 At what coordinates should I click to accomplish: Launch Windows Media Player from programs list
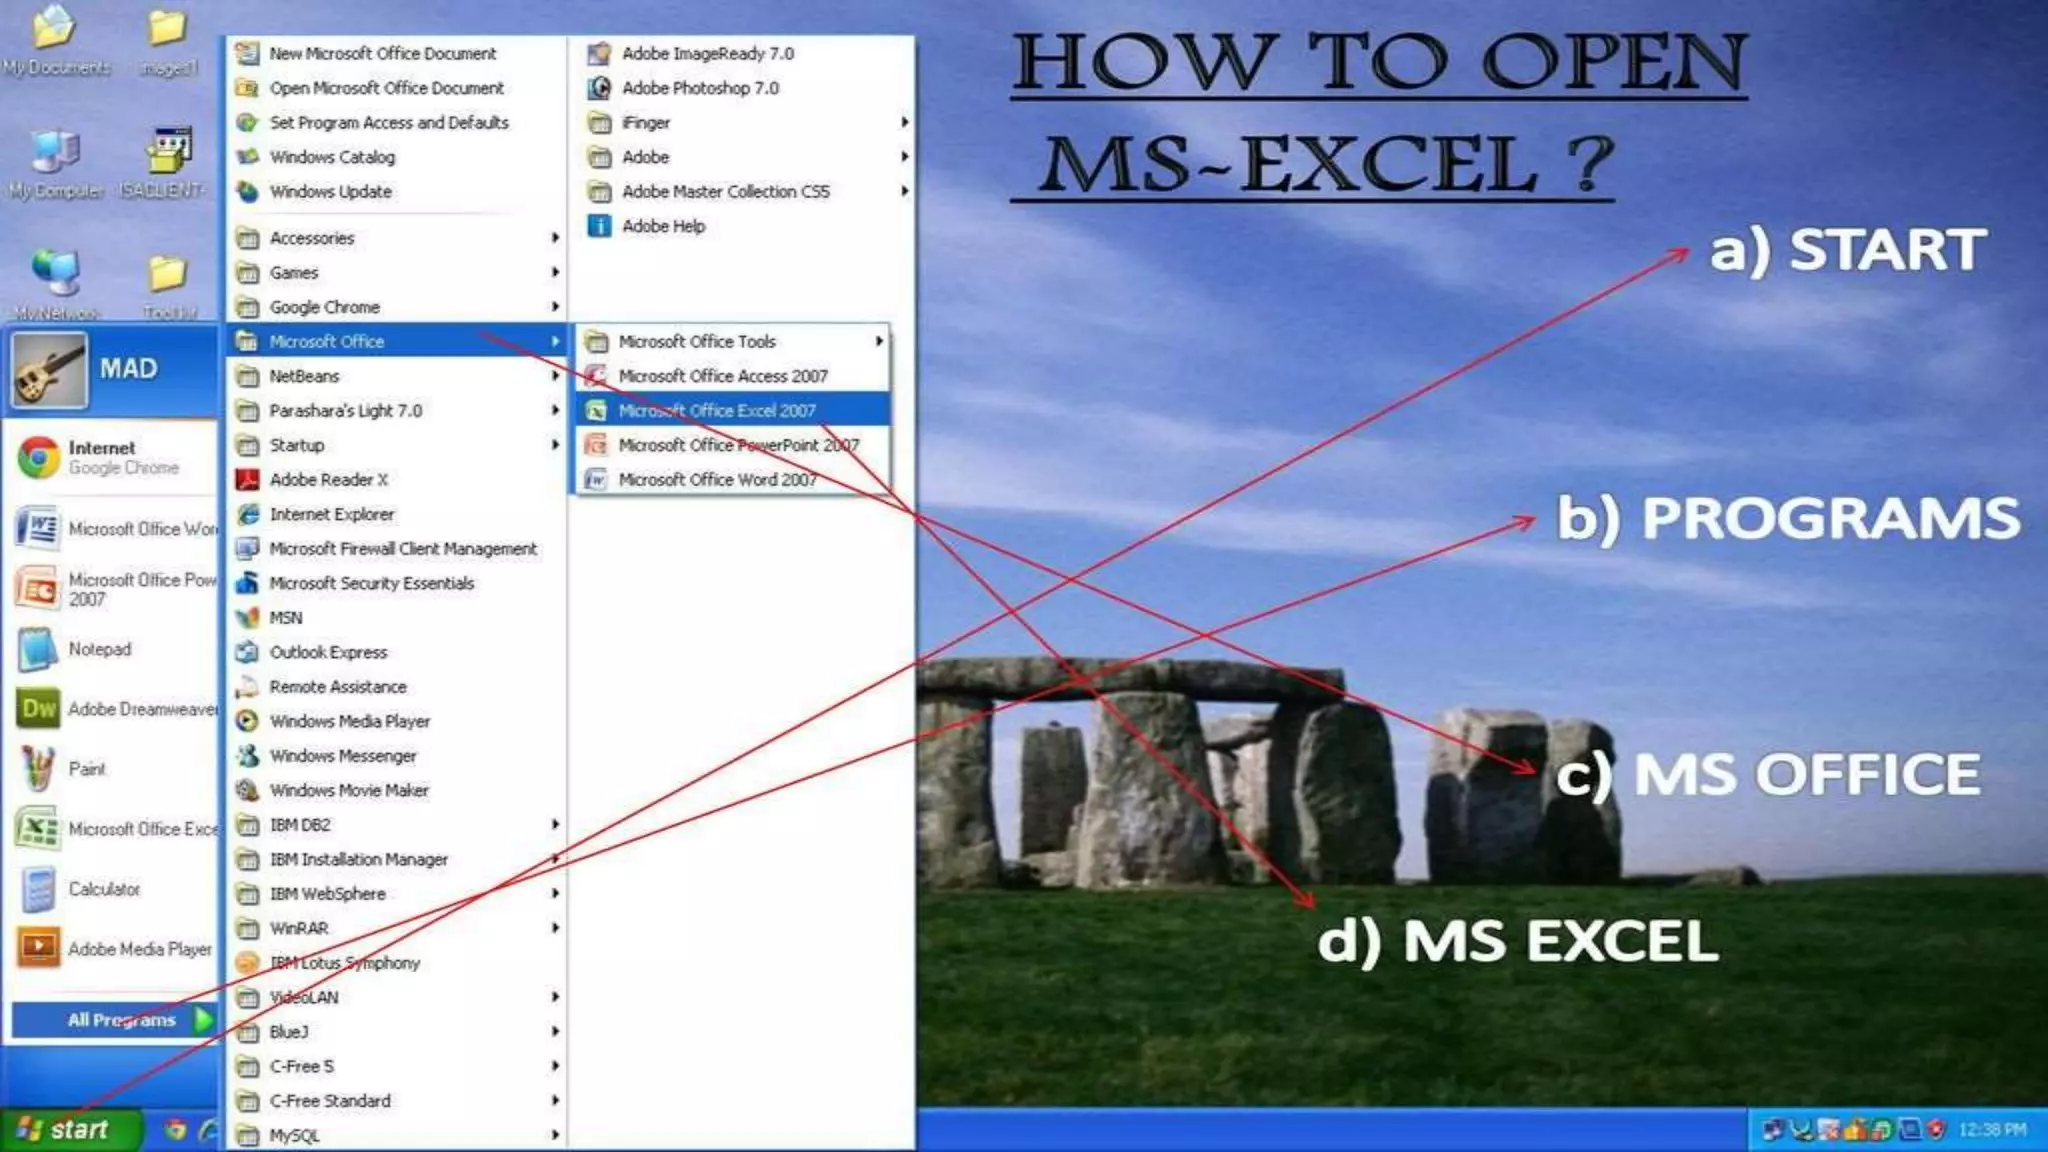[x=349, y=721]
